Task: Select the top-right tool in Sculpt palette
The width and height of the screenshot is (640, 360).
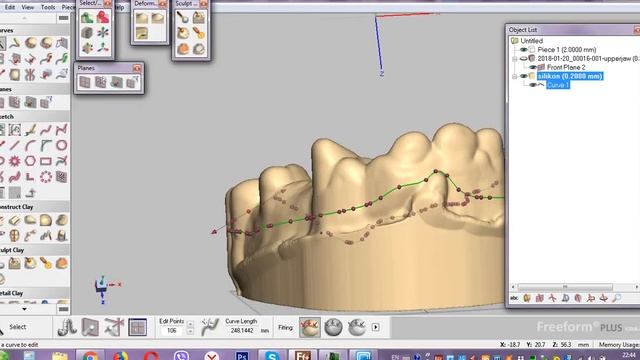Action: tap(199, 17)
